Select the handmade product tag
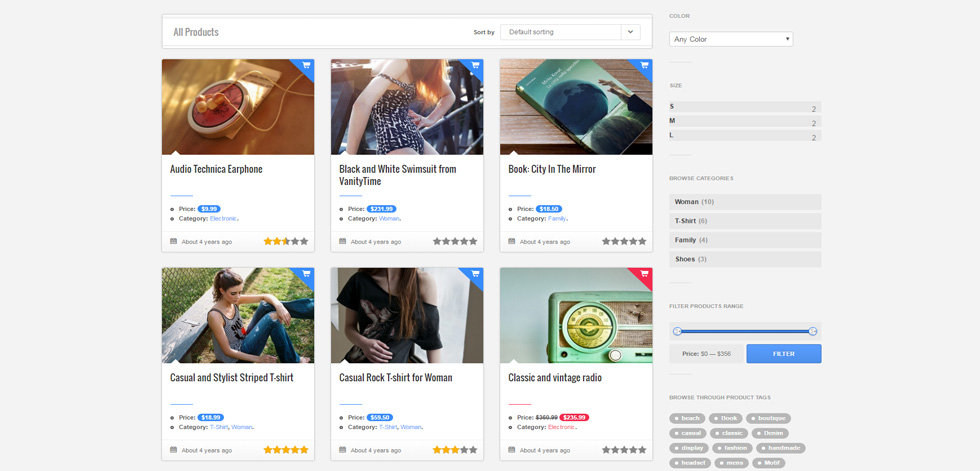980x471 pixels. (781, 448)
